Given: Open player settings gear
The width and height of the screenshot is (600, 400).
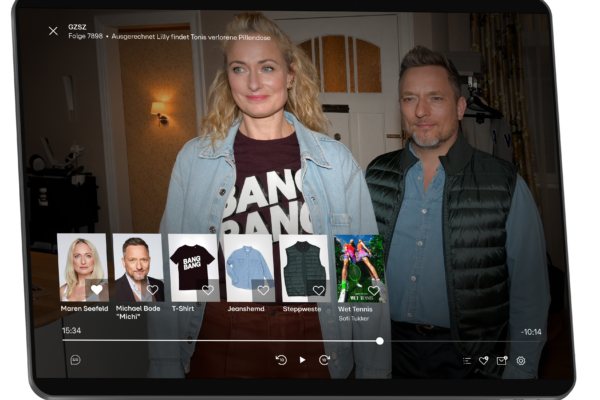Looking at the screenshot, I should 521,360.
